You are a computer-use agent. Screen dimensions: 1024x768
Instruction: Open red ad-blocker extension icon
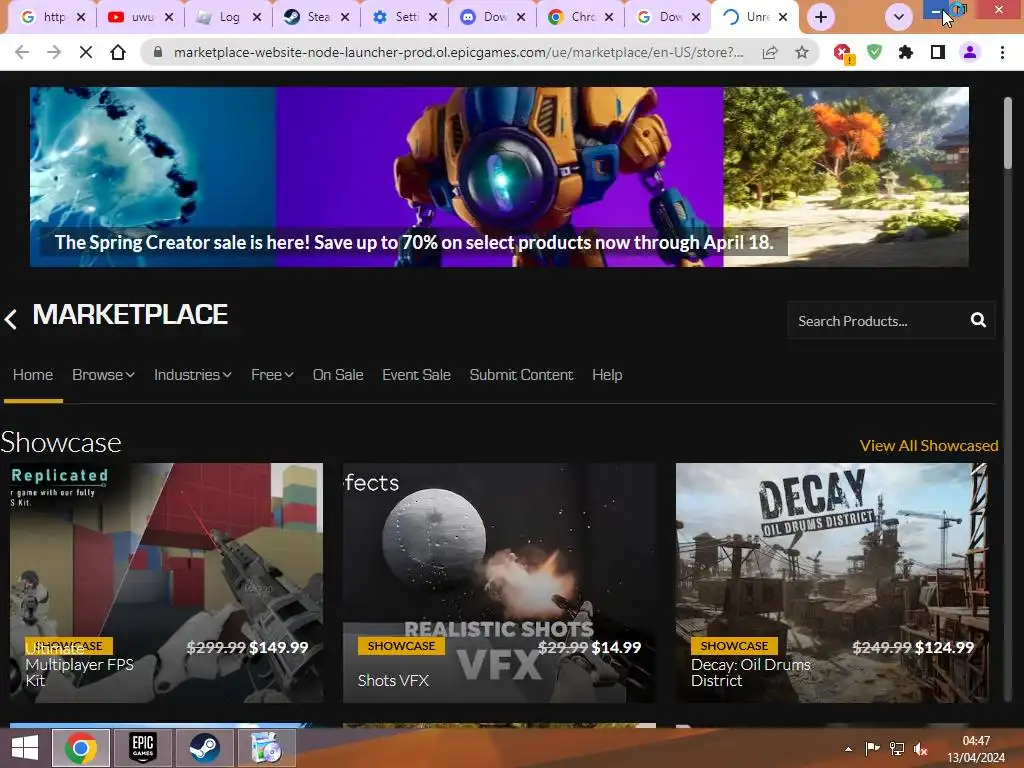tap(844, 54)
